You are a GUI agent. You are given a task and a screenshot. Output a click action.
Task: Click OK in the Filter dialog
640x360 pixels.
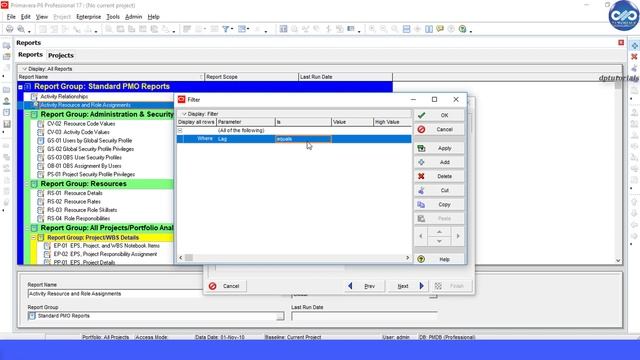(439, 116)
